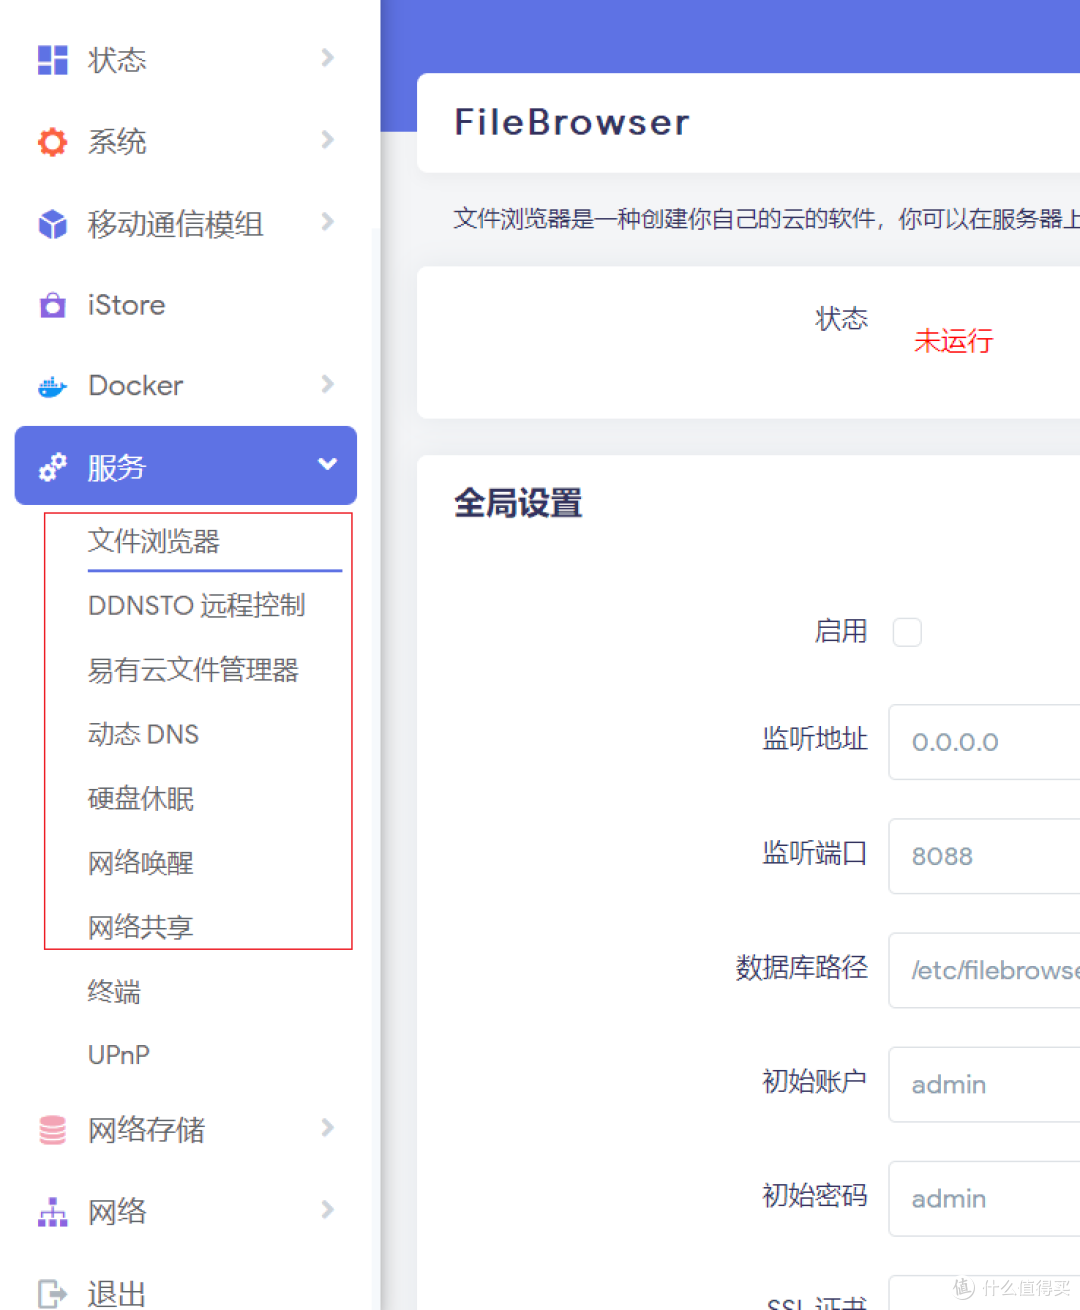The image size is (1080, 1310).
Task: Click the 网络 topology icon
Action: pyautogui.click(x=52, y=1212)
